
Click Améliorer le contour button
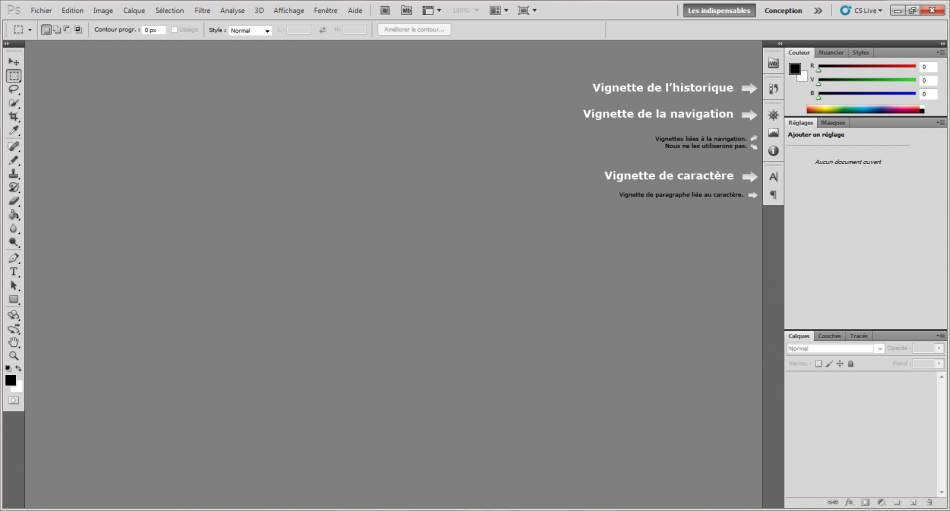pyautogui.click(x=414, y=30)
